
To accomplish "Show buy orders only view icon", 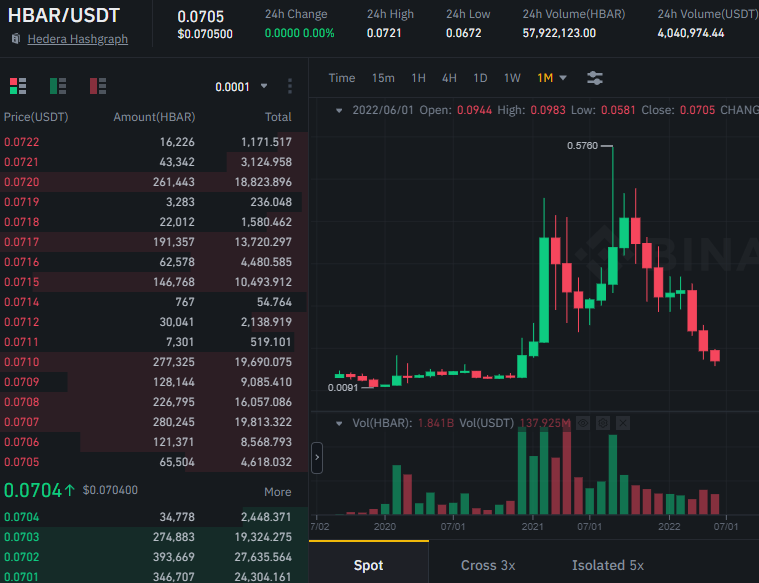I will 58,86.
